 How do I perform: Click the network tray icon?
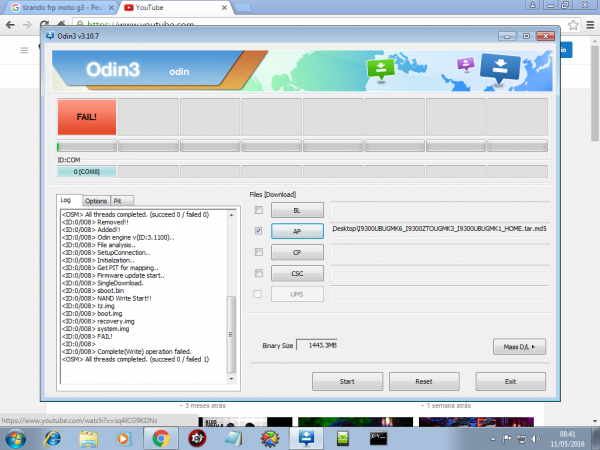(521, 439)
